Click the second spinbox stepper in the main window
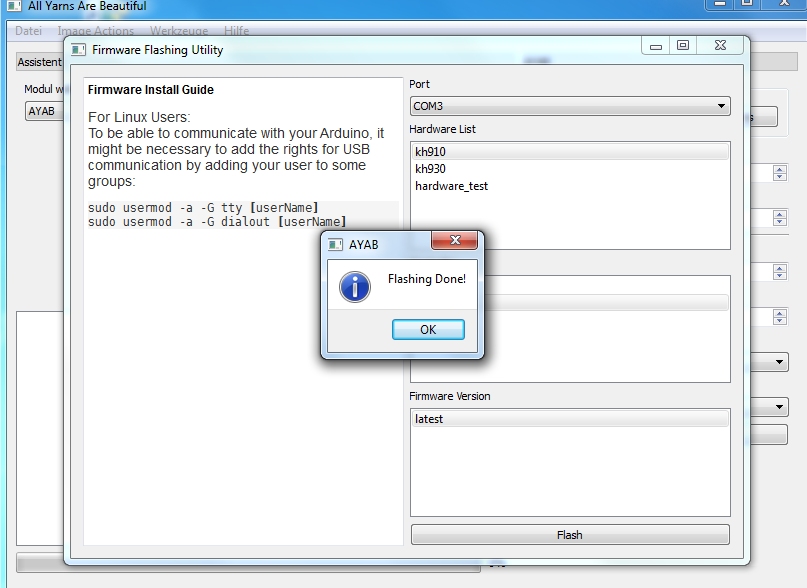Screen dimensions: 807x588 [x=780, y=218]
